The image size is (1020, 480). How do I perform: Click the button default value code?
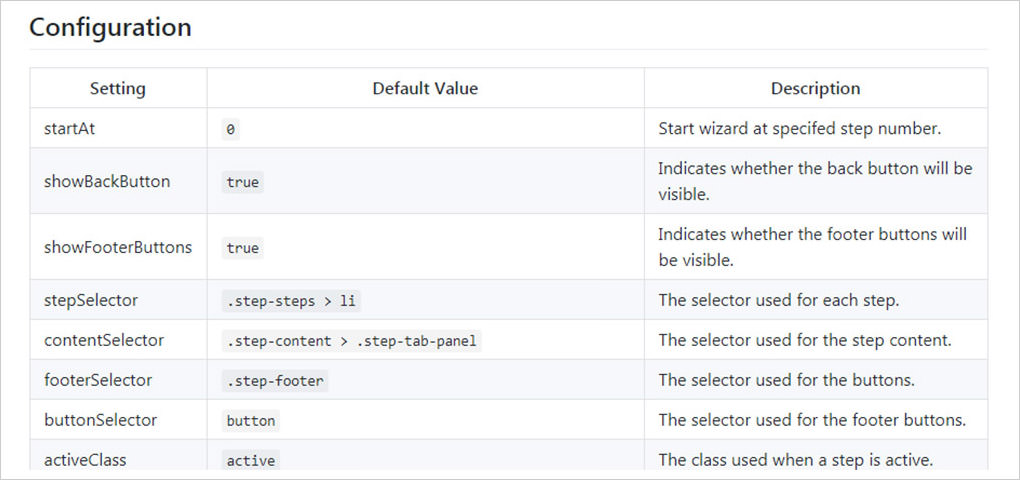pyautogui.click(x=251, y=421)
